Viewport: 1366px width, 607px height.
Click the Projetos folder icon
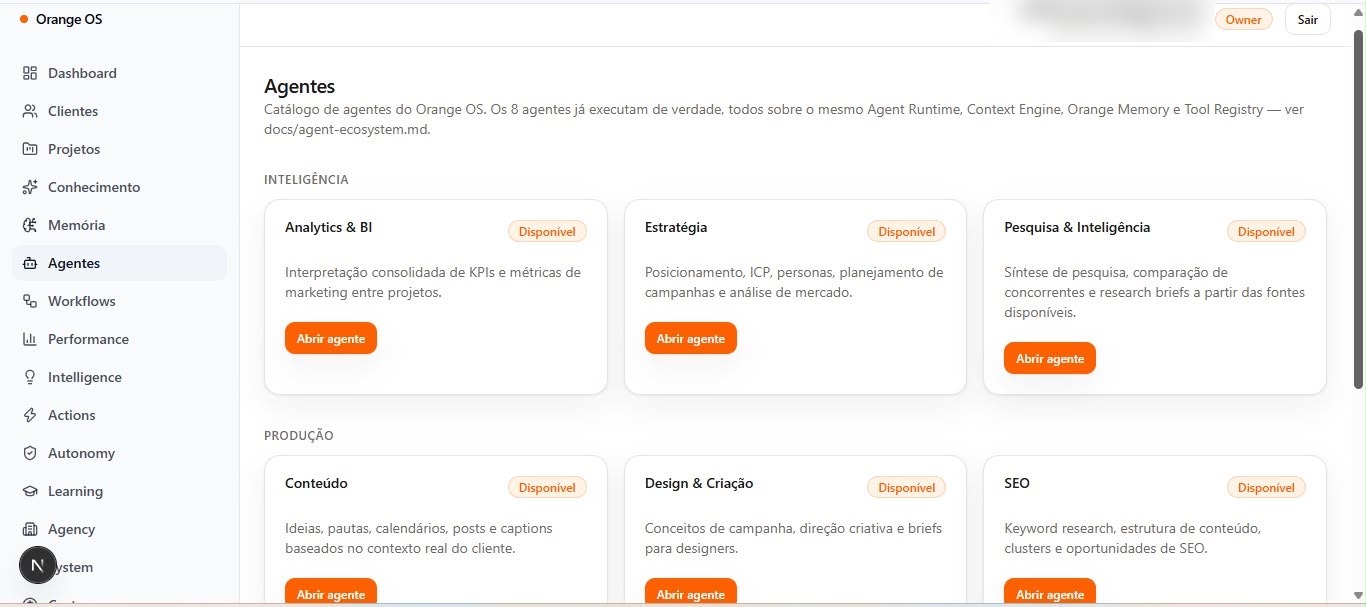[30, 149]
